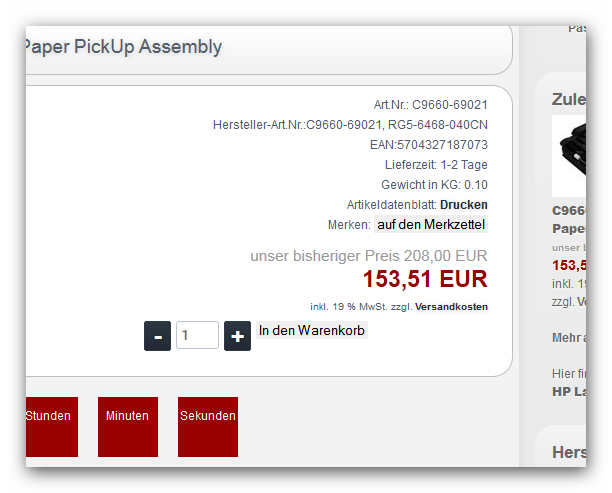The width and height of the screenshot is (612, 493).
Task: Click the large 153,51 EUR price
Action: pyautogui.click(x=424, y=279)
